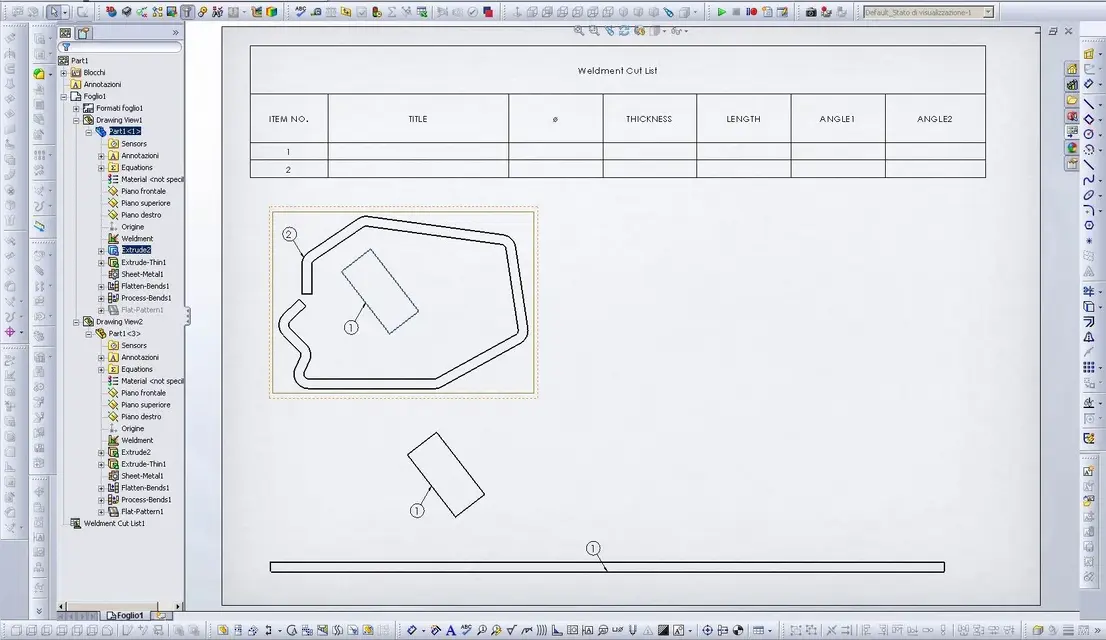Click the zoom to area magnifier above drawing
Image resolution: width=1106 pixels, height=640 pixels.
[x=594, y=31]
